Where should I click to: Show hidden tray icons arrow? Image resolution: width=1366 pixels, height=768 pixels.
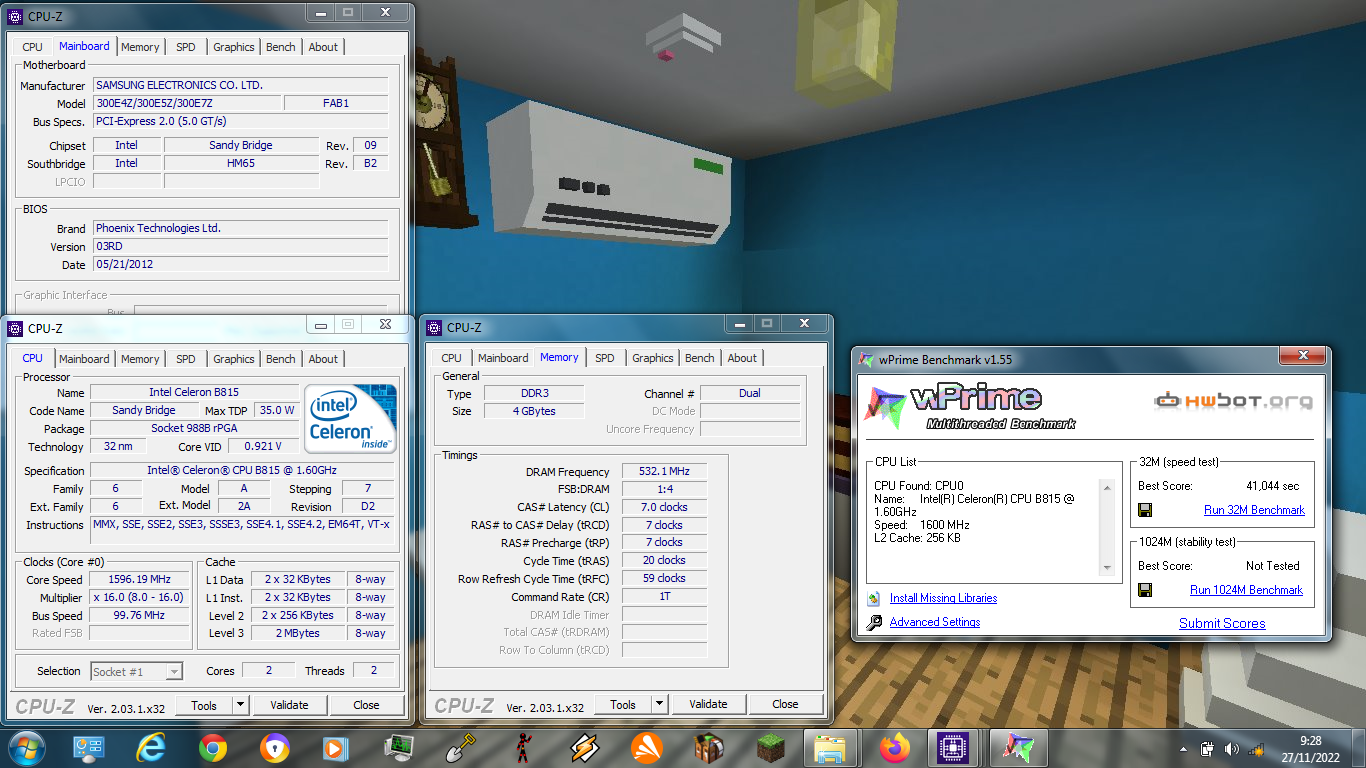point(1183,749)
